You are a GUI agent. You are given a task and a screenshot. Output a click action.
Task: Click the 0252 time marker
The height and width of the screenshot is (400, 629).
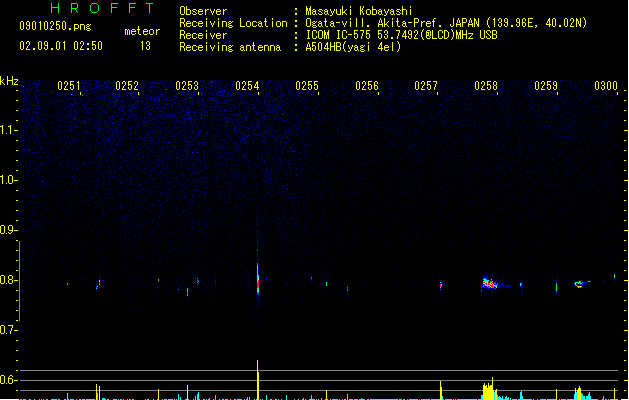click(x=127, y=86)
